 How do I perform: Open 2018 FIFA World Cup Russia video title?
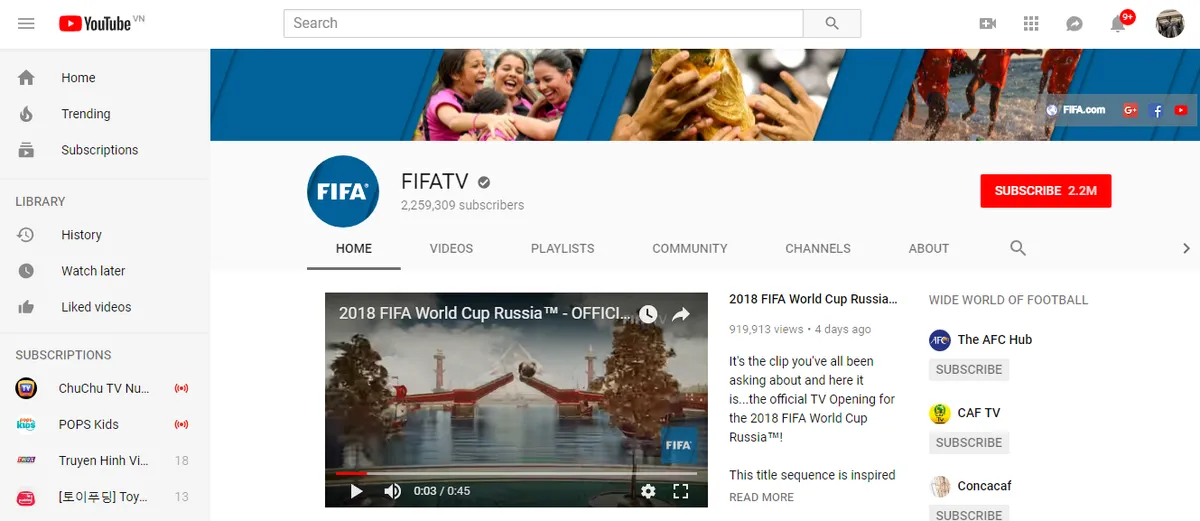(813, 299)
